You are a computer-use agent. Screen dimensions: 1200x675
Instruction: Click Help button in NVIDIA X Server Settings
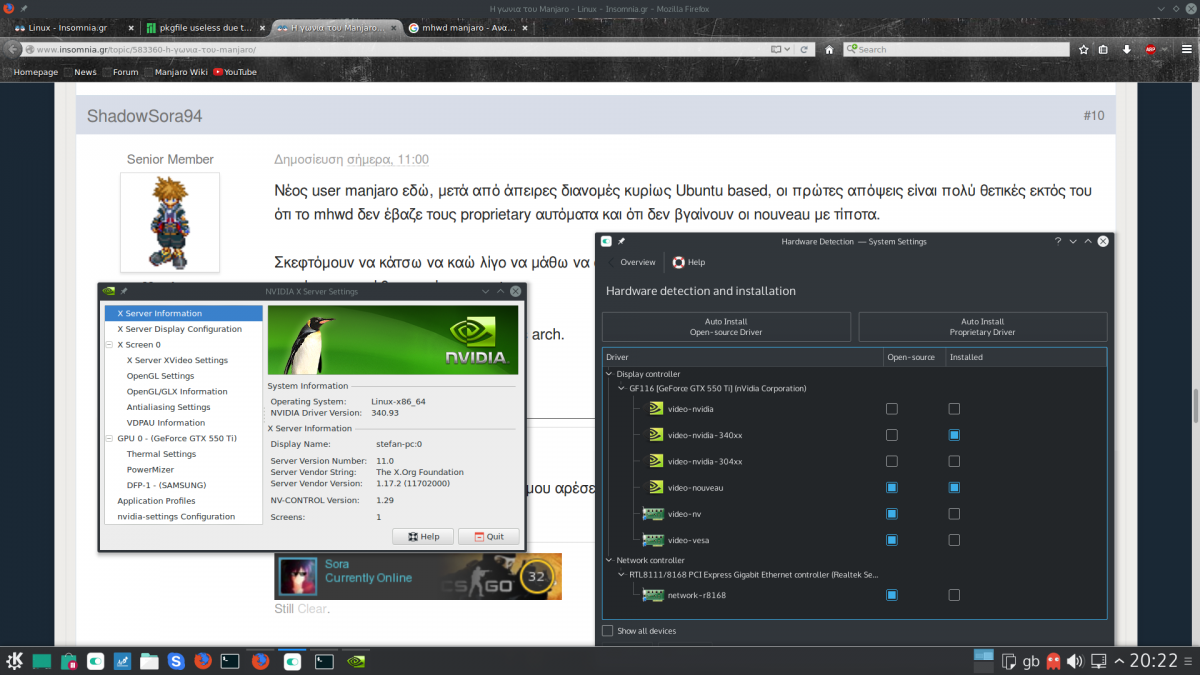coord(423,537)
